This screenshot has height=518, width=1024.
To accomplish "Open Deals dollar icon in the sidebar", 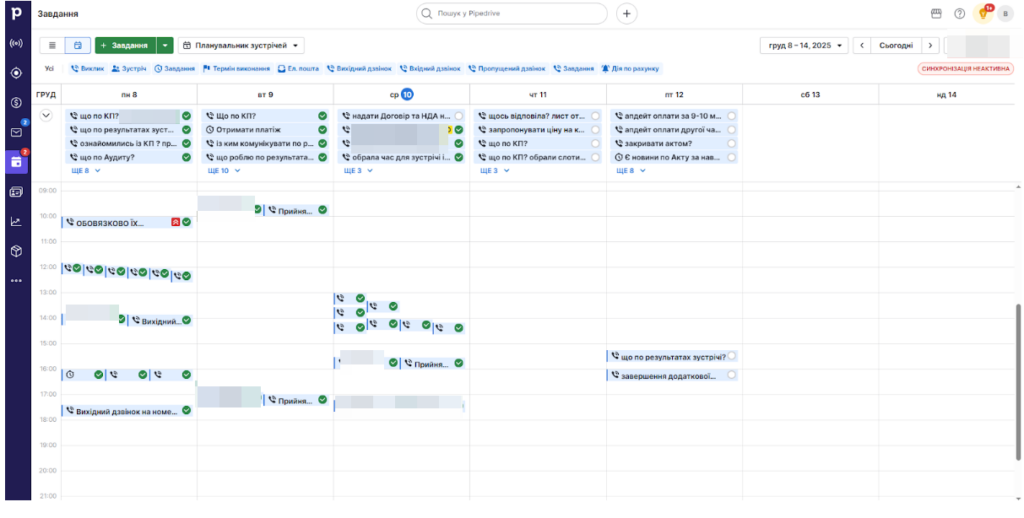I will (17, 103).
